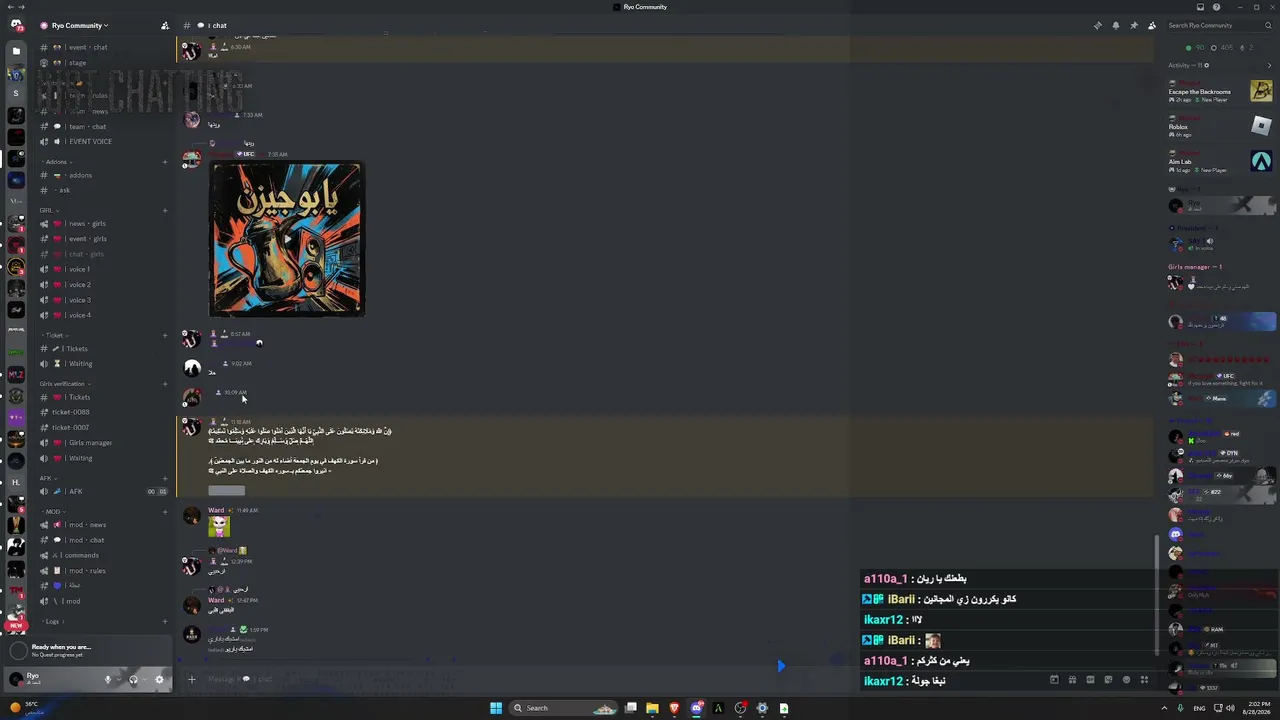The image size is (1280, 720).
Task: Open User Settings gear
Action: (x=159, y=680)
